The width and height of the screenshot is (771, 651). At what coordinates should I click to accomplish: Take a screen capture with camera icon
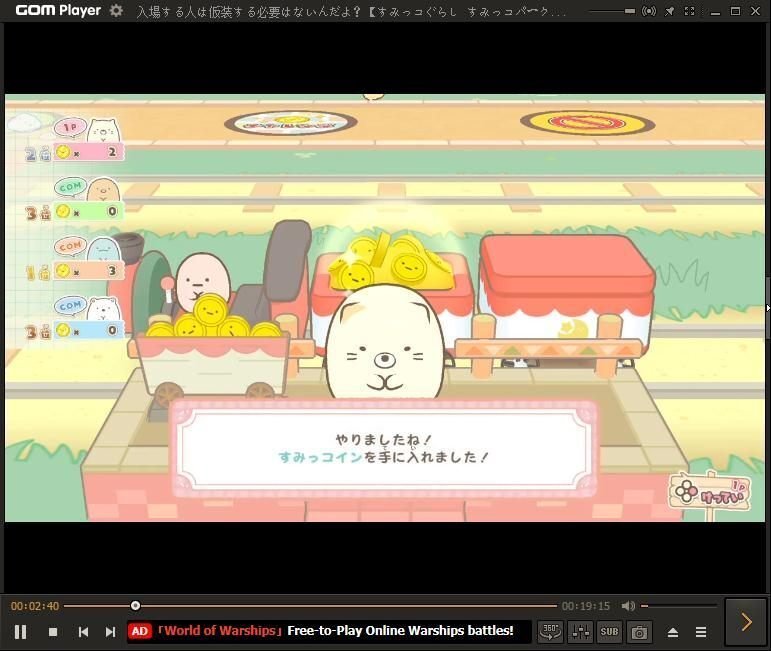[x=639, y=632]
